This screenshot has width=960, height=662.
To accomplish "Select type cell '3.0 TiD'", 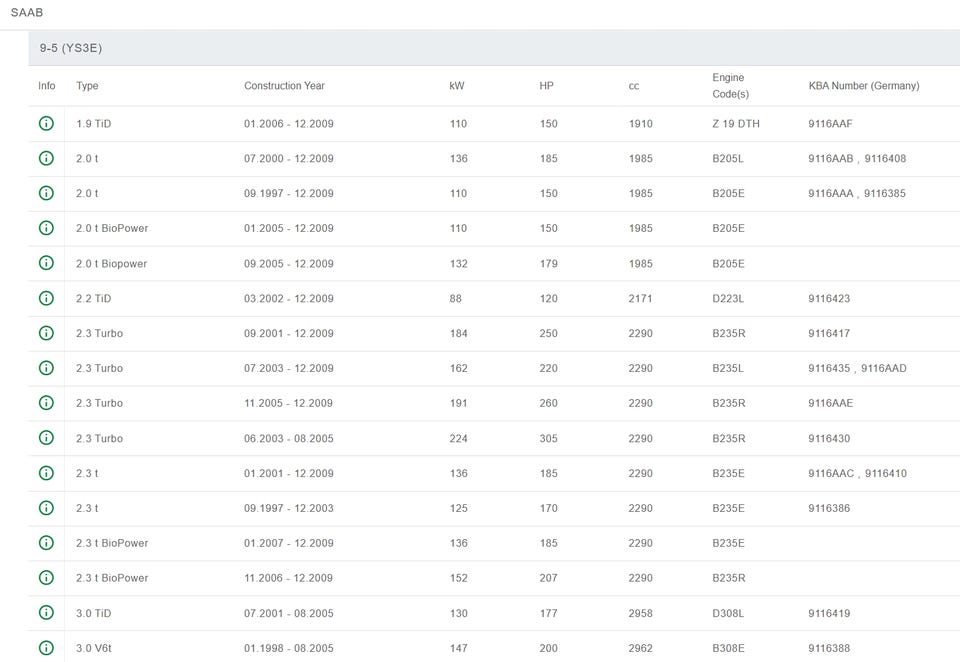I will pos(94,614).
